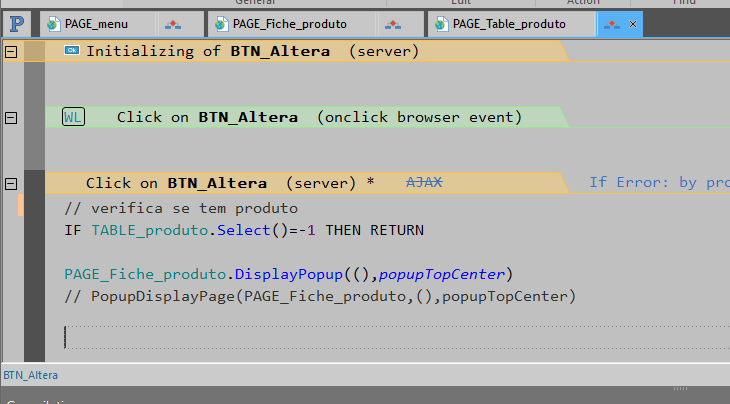Select the Click on BTN_Altera browser event header
Screen dimensions: 730x404
(307, 117)
